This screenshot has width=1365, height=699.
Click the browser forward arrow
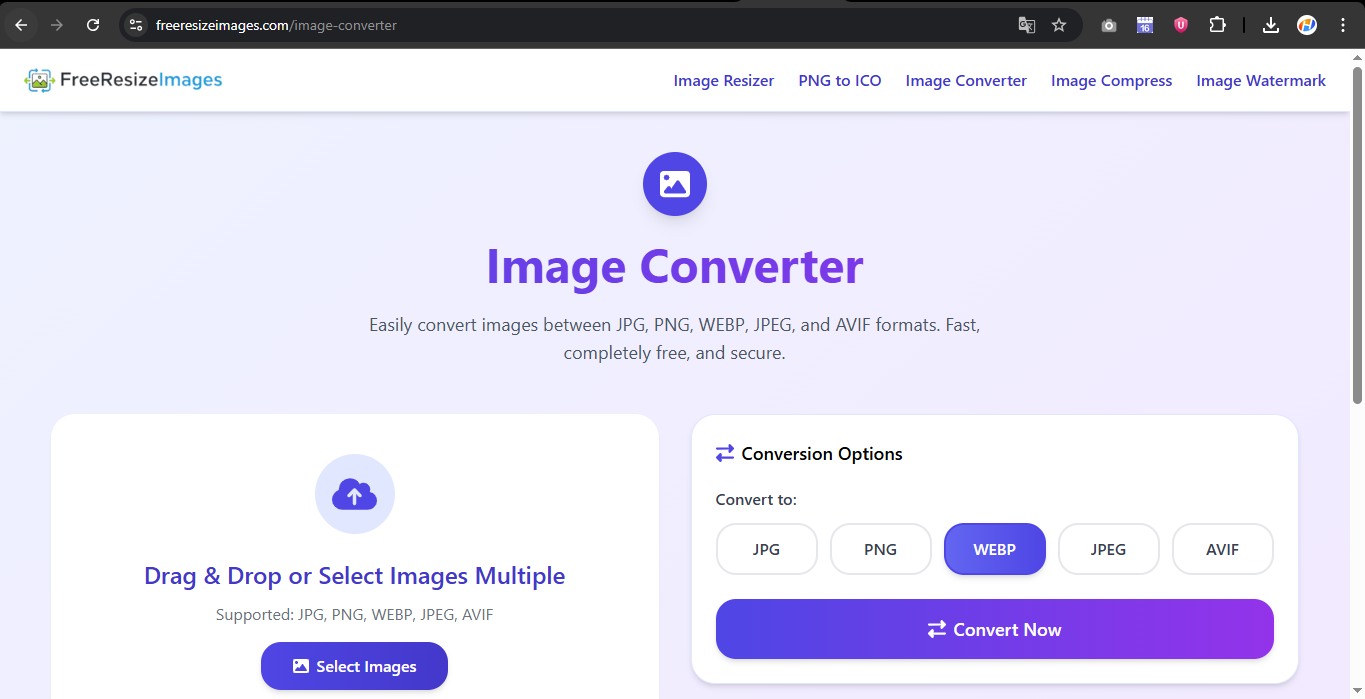tap(57, 25)
